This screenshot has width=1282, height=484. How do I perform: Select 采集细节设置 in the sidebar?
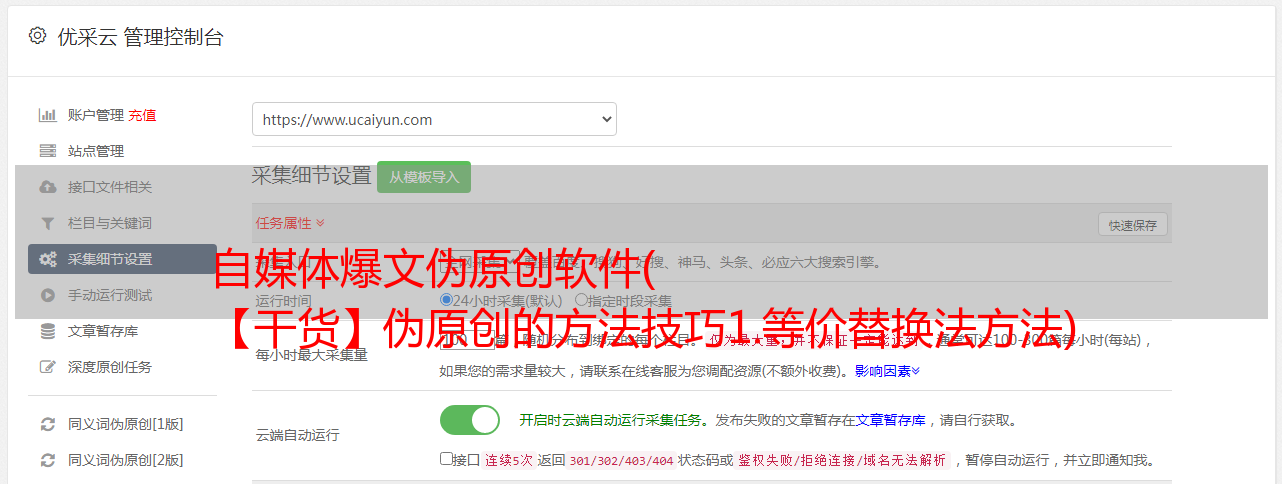coord(122,259)
